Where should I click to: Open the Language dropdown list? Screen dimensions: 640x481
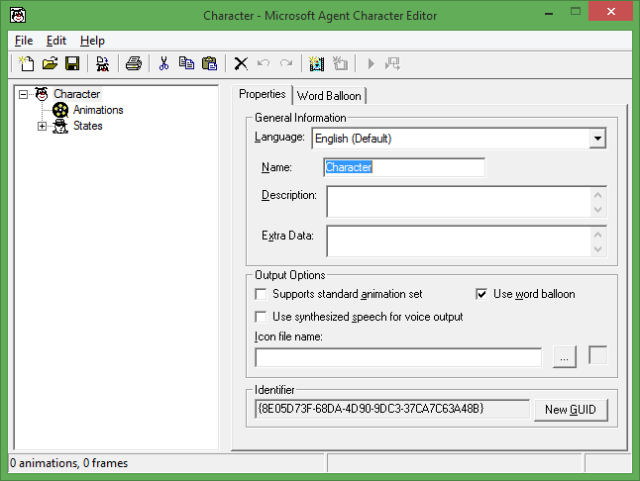[597, 139]
